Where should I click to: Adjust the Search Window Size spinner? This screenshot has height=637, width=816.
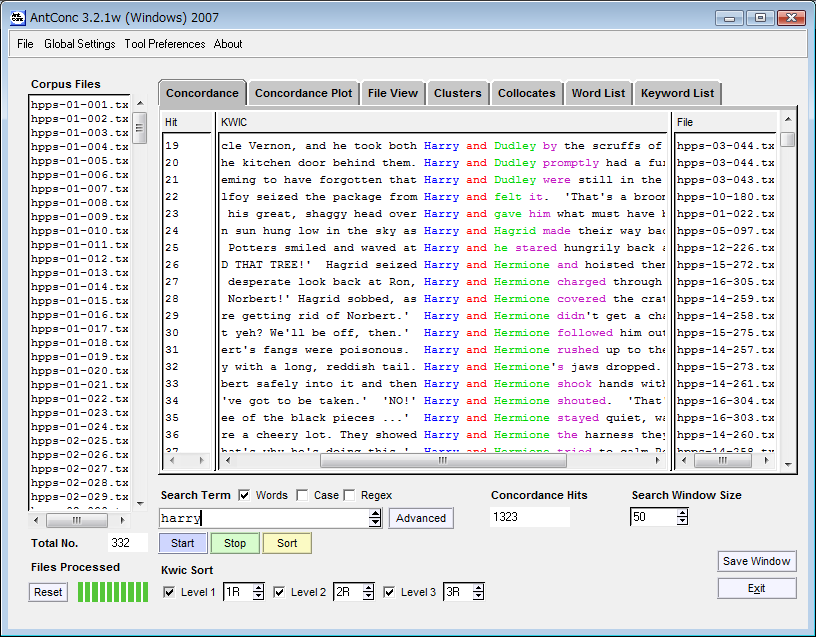pos(682,517)
